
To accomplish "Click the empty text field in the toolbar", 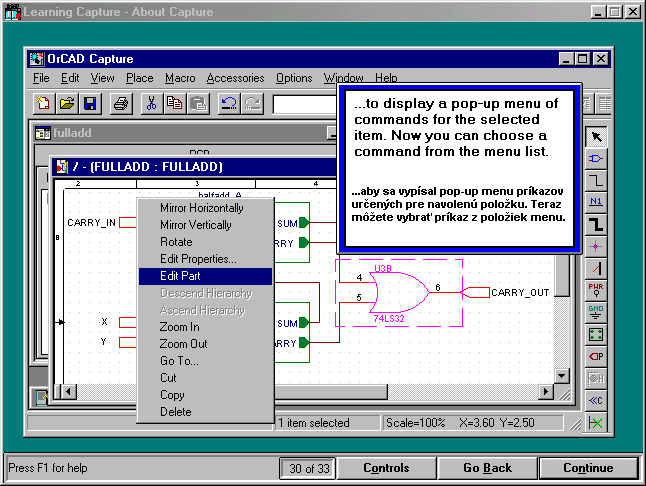I will (x=305, y=103).
